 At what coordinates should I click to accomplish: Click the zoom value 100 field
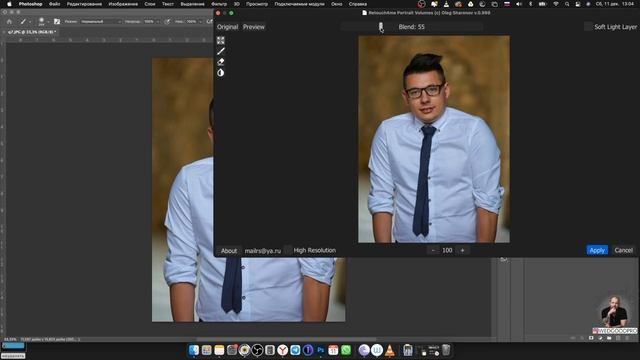(x=447, y=250)
